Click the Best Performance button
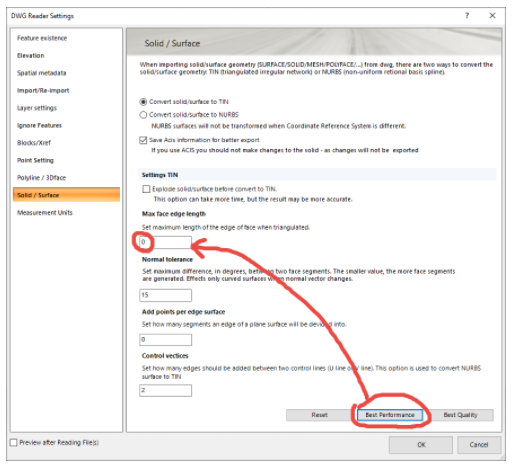516x466 pixels. coord(390,415)
